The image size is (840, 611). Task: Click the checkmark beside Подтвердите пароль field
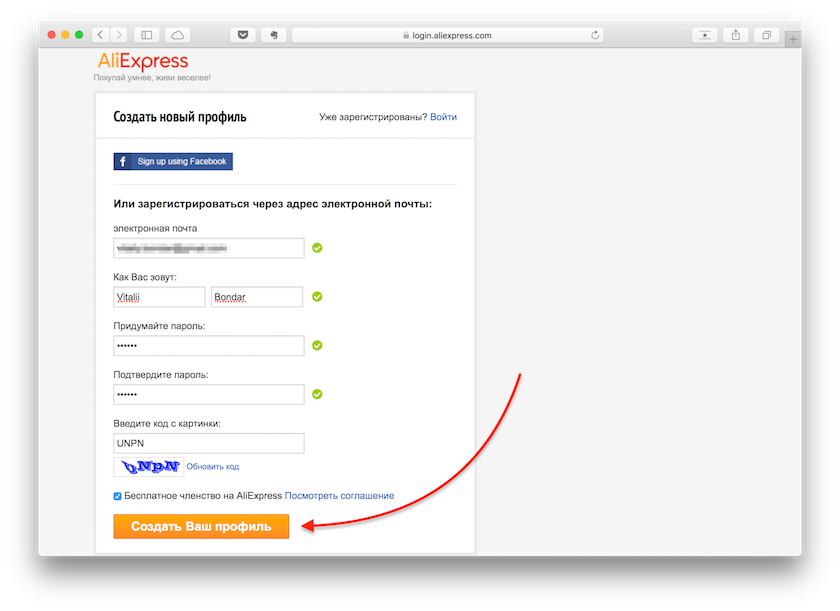click(317, 394)
